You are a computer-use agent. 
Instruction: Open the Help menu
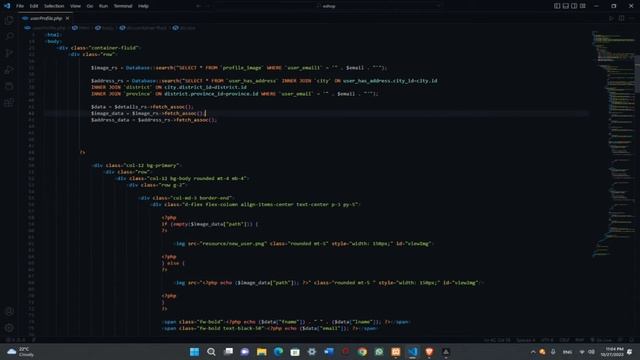143,6
